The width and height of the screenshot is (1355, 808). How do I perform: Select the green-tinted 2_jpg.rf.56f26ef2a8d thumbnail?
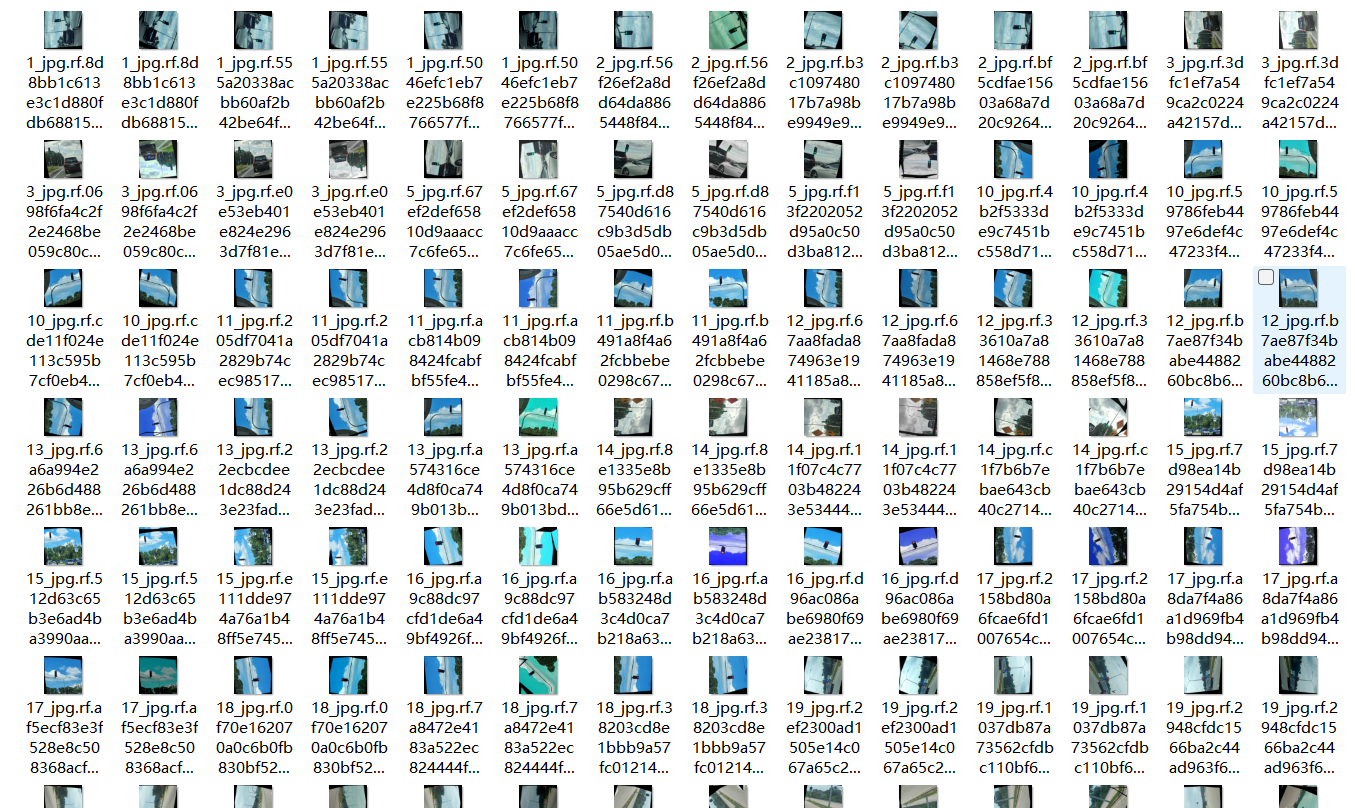pos(729,30)
